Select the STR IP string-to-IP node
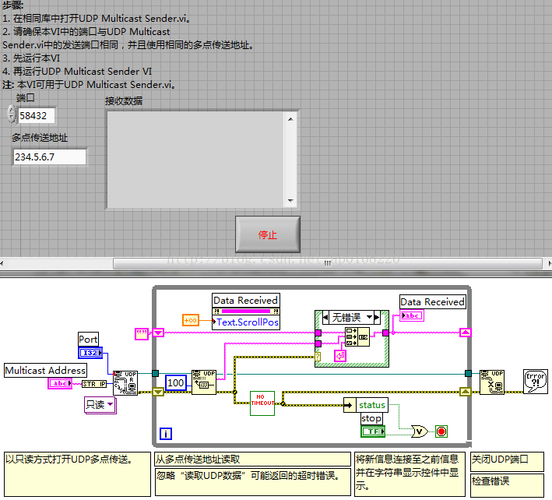Image resolution: width=552 pixels, height=500 pixels. [94, 384]
